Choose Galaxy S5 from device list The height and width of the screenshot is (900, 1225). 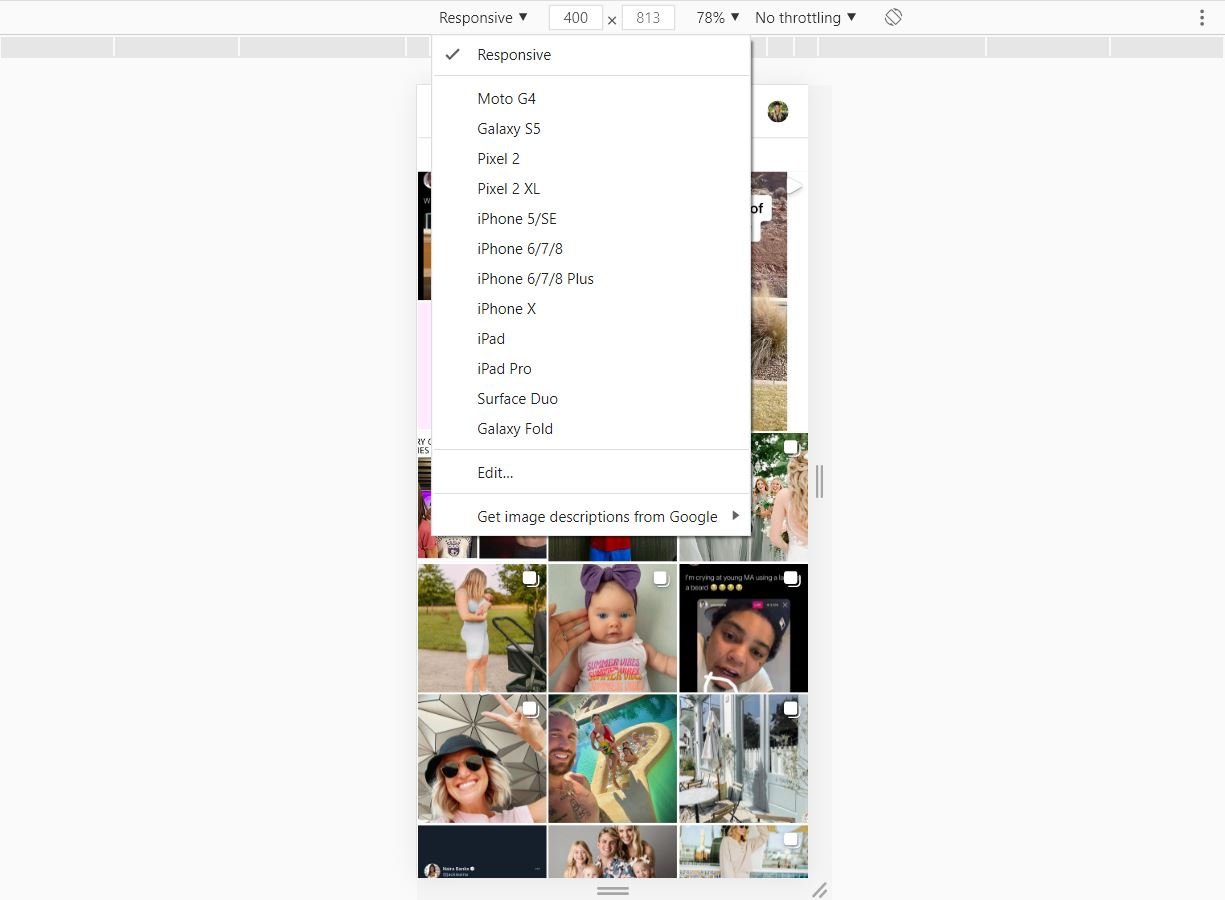592,128
